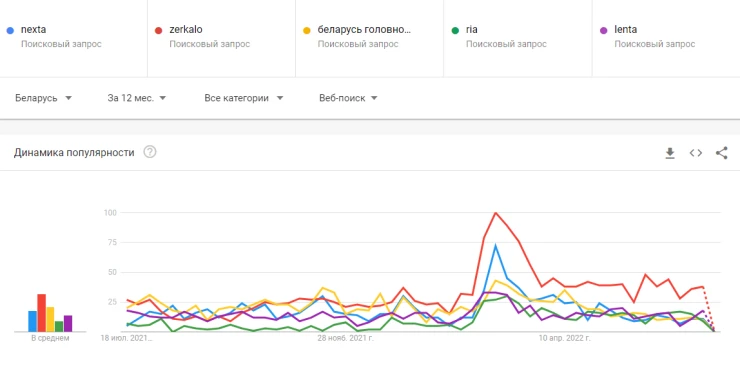Open the За 12 мес. time range dropdown
This screenshot has width=740, height=380.
point(137,98)
